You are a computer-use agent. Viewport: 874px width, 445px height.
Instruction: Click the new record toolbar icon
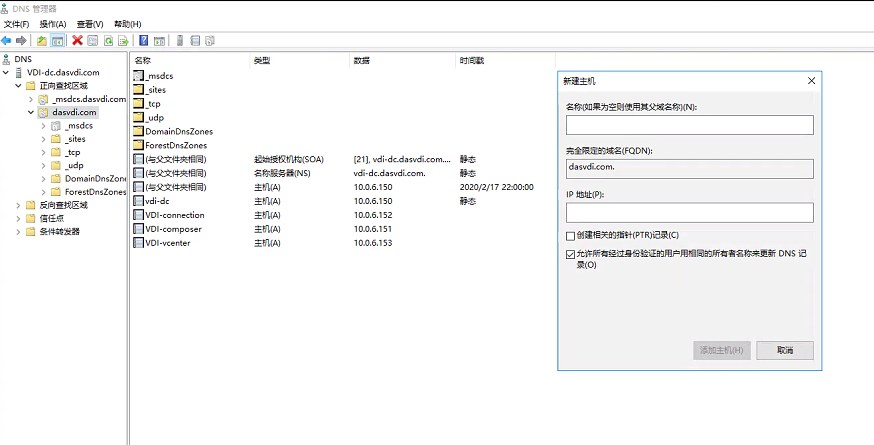(x=210, y=41)
